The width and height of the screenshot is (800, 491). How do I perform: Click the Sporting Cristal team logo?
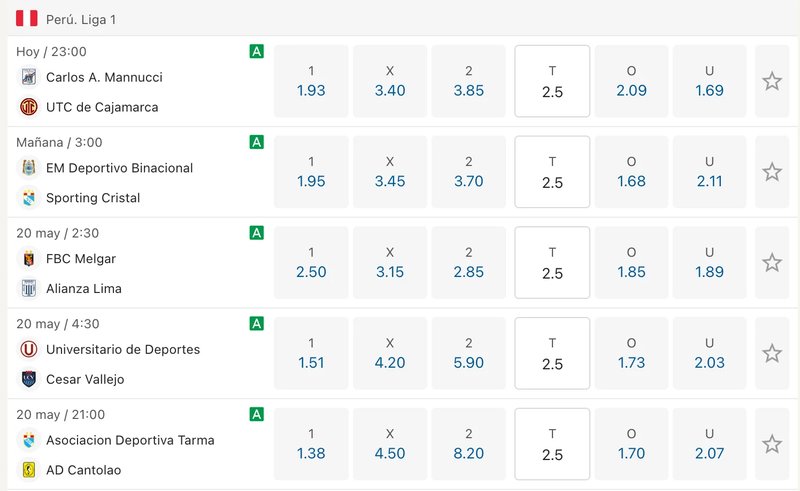pos(28,198)
